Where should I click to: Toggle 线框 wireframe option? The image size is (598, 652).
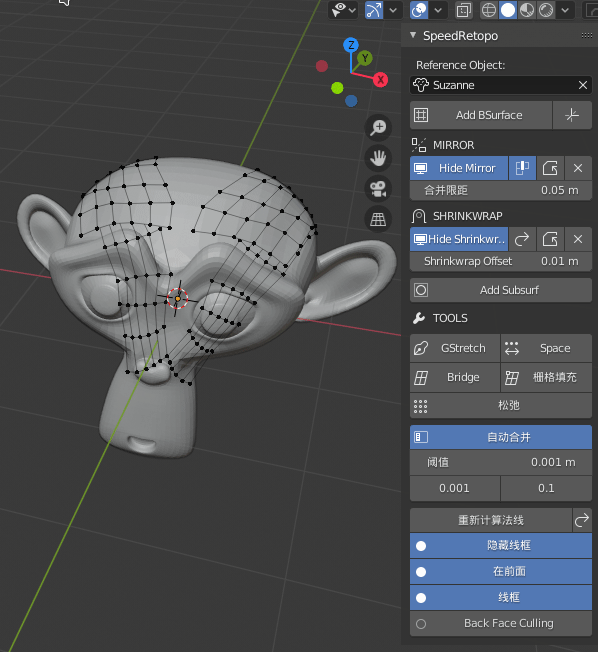pyautogui.click(x=501, y=598)
